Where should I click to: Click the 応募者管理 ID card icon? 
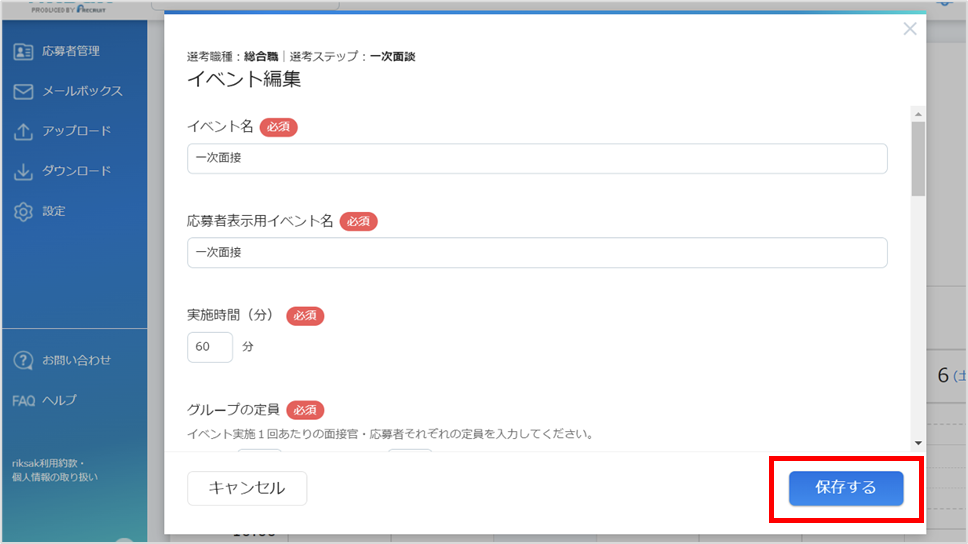pyautogui.click(x=23, y=51)
